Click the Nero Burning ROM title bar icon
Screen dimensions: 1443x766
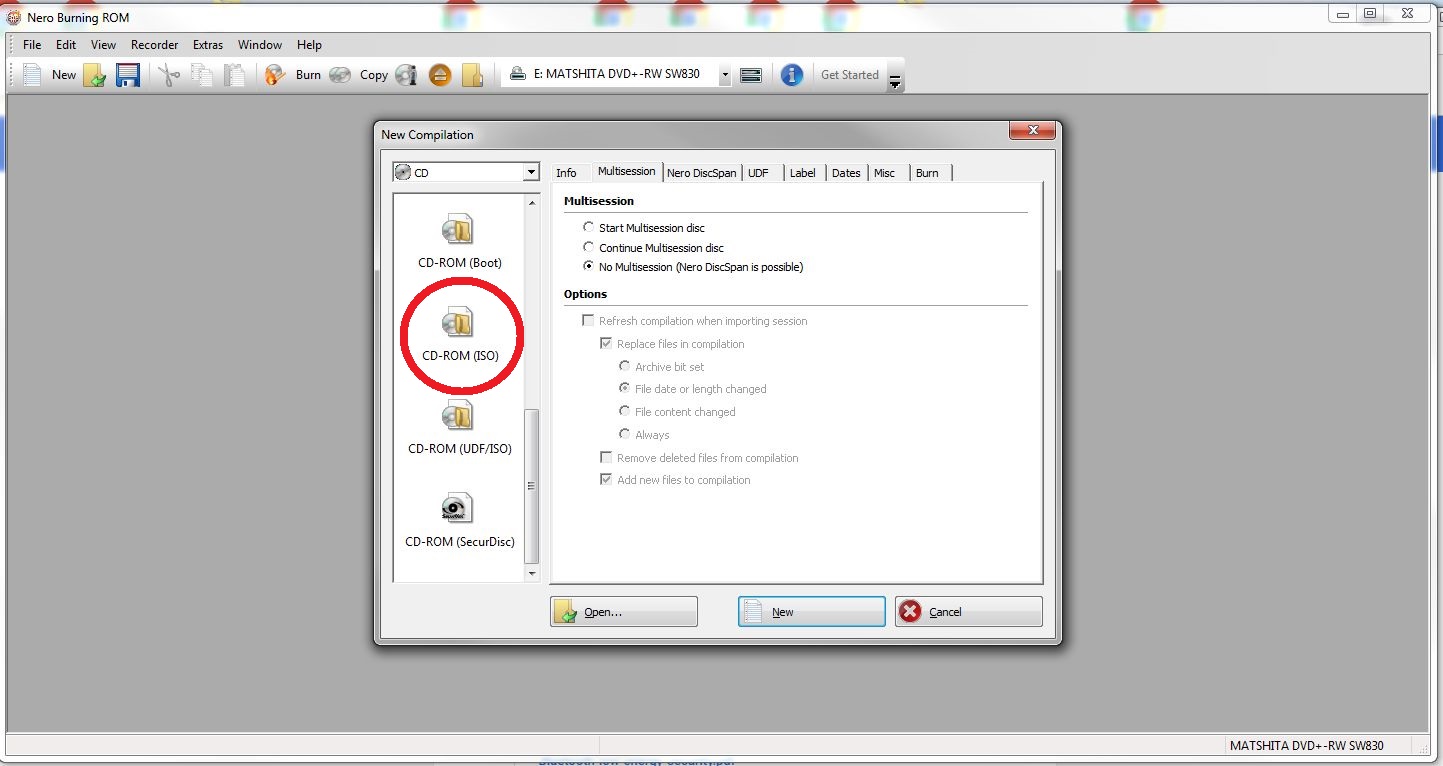(x=14, y=17)
